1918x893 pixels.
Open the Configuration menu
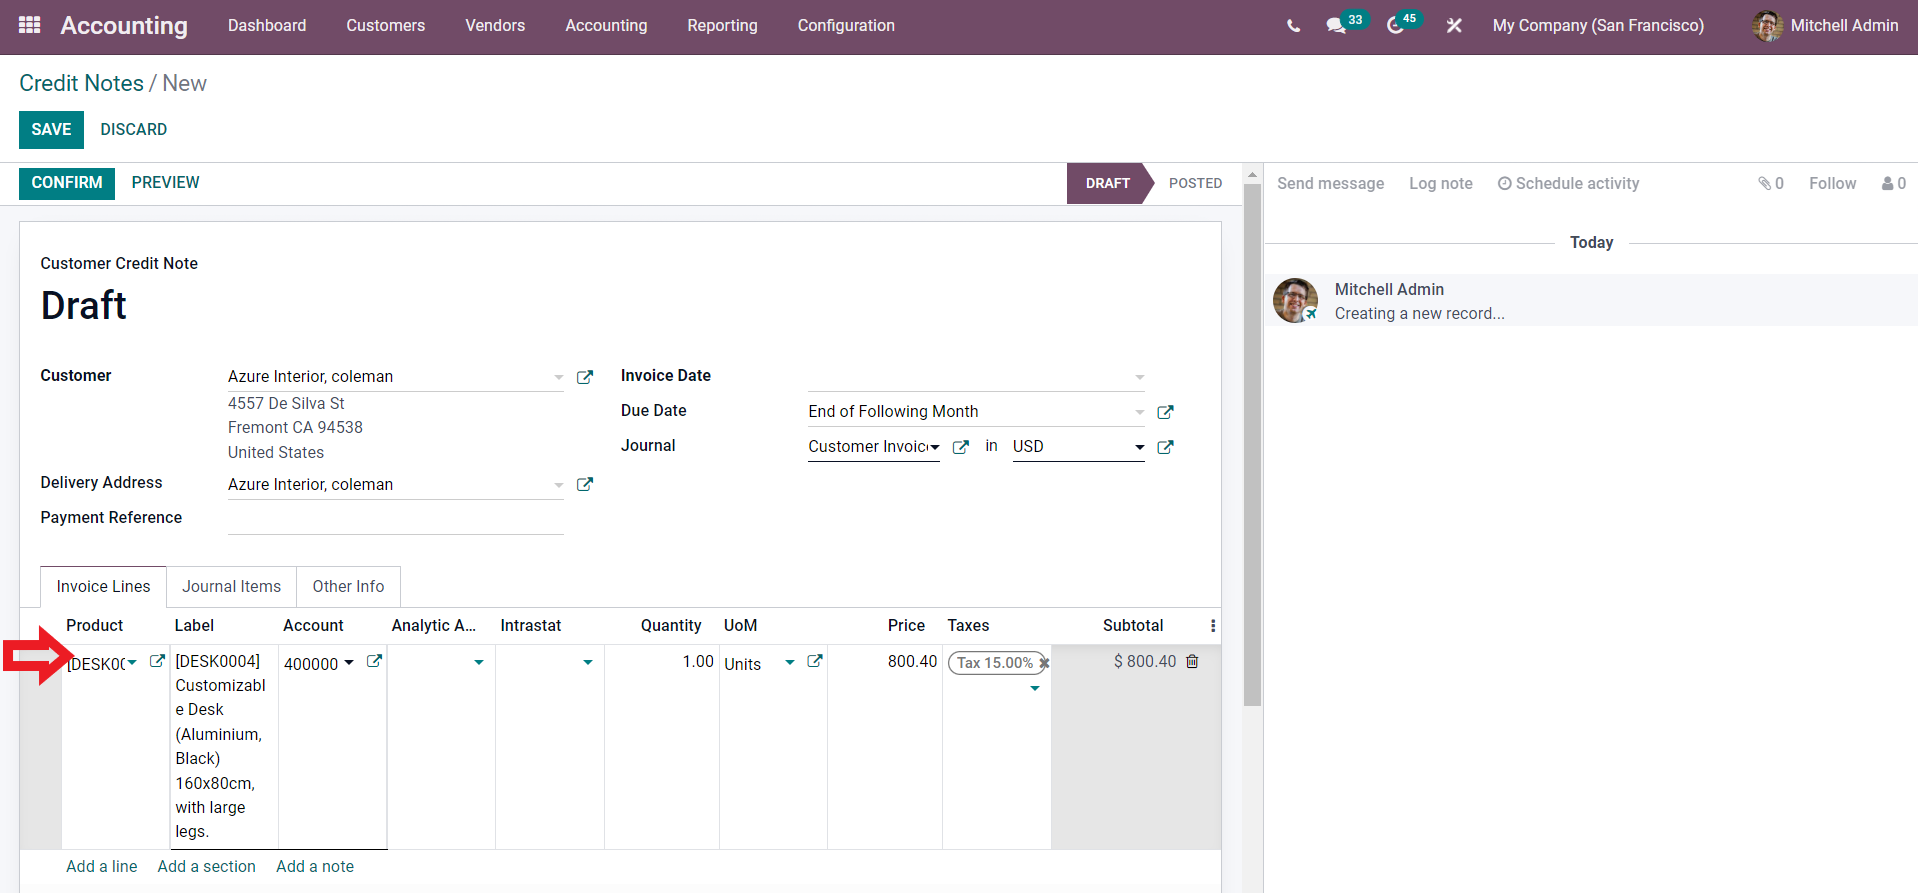[846, 26]
